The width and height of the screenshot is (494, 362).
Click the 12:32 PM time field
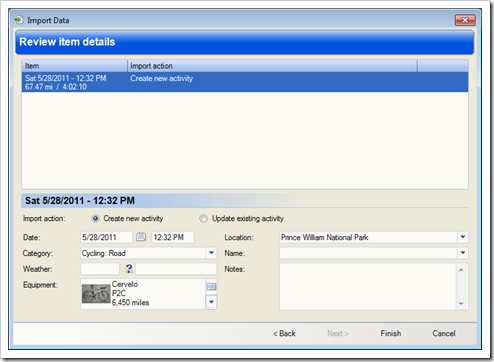coord(172,237)
